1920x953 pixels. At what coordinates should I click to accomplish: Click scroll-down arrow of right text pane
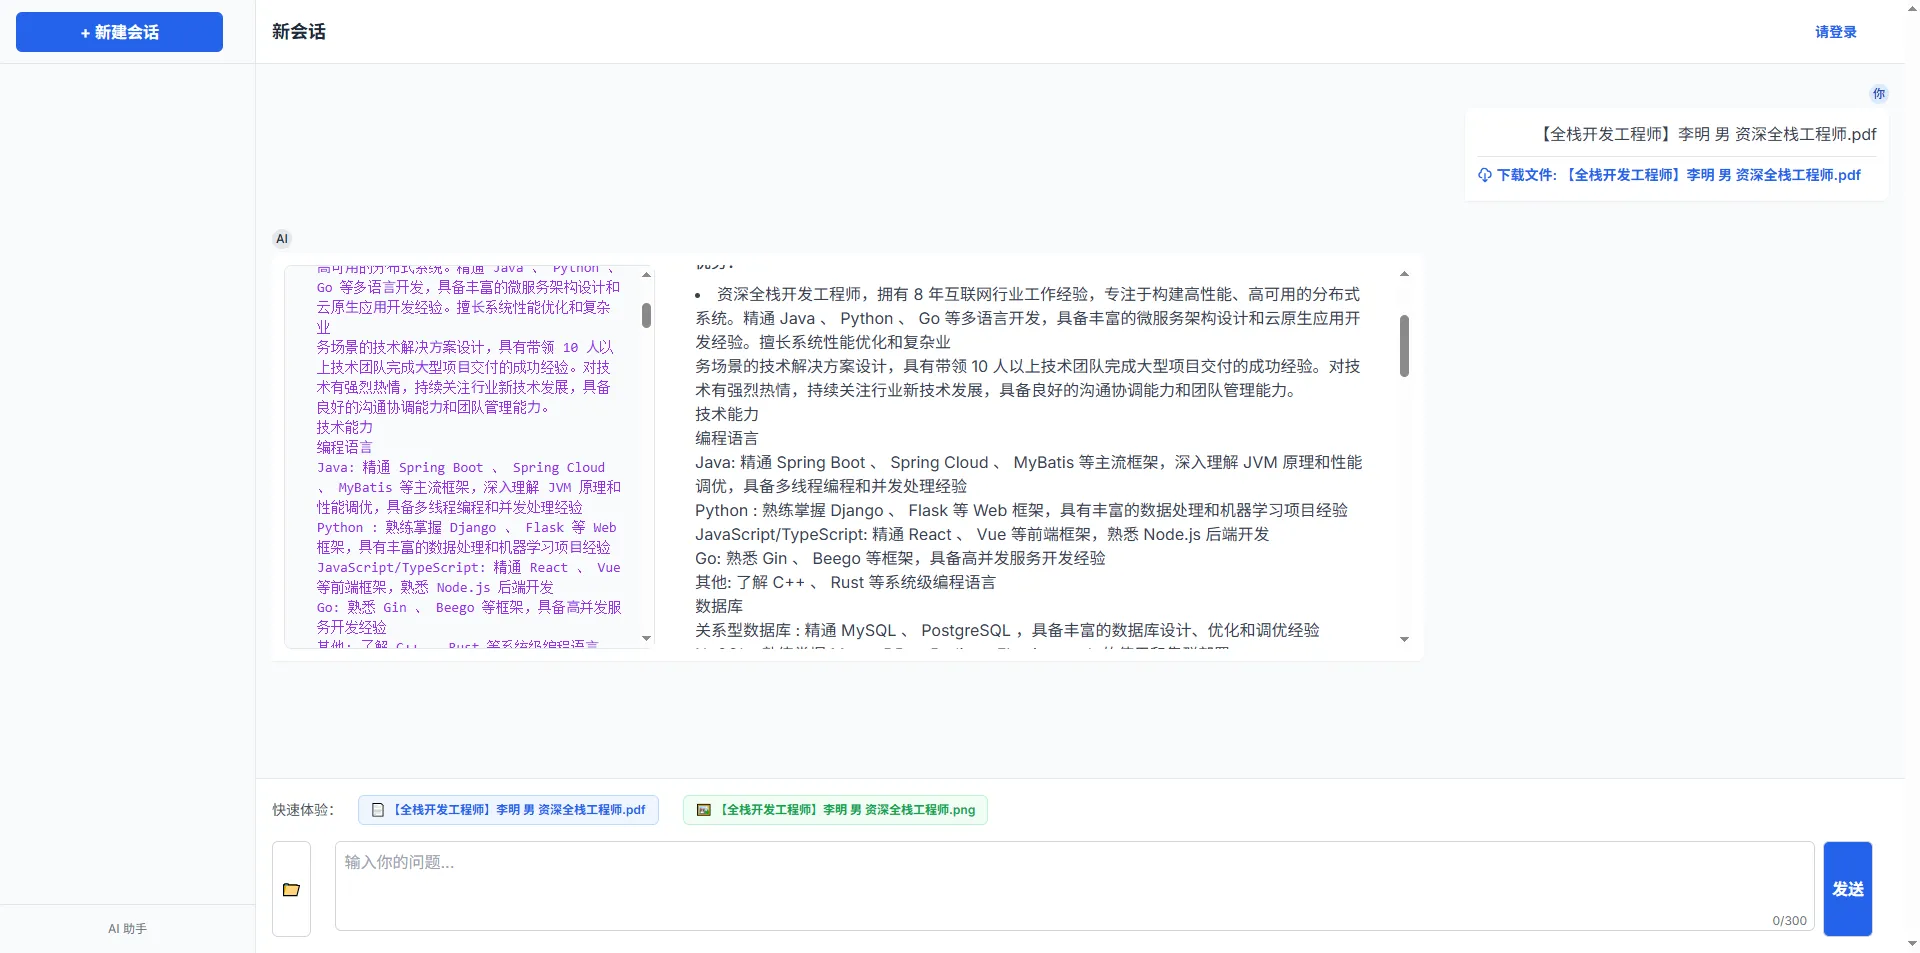[x=1404, y=639]
